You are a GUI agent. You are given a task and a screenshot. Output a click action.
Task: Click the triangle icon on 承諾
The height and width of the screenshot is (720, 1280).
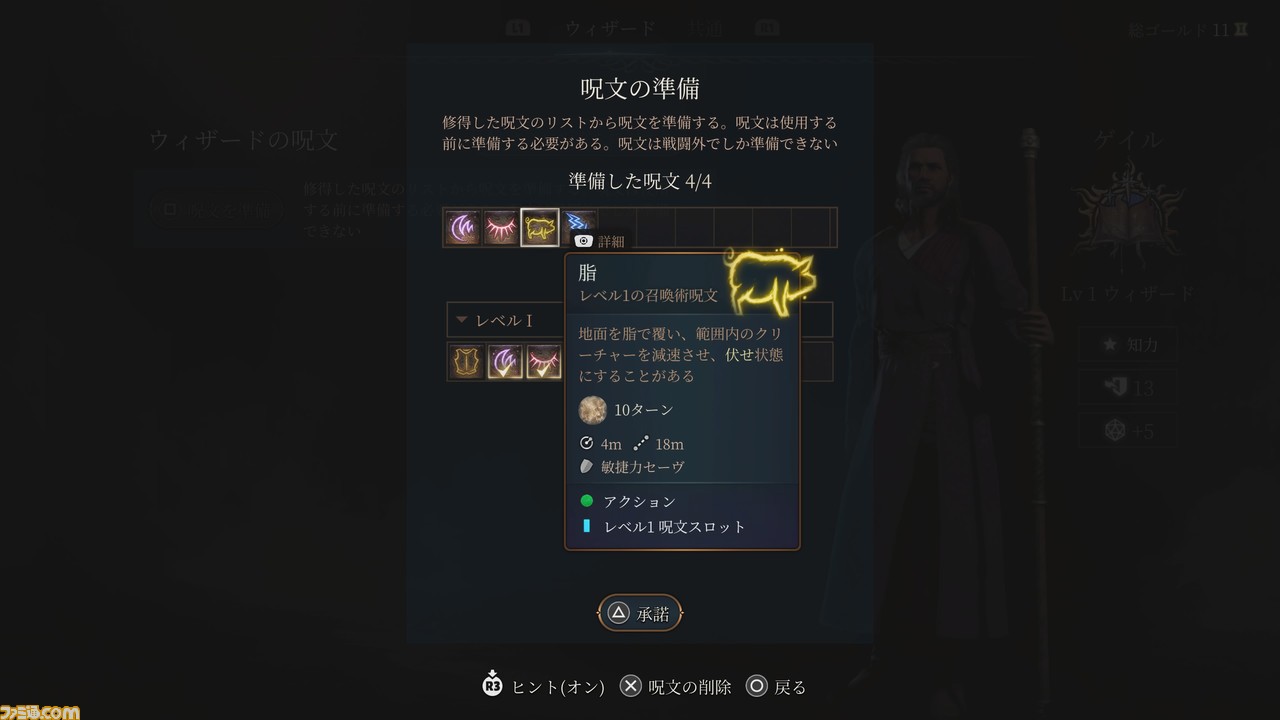click(619, 613)
